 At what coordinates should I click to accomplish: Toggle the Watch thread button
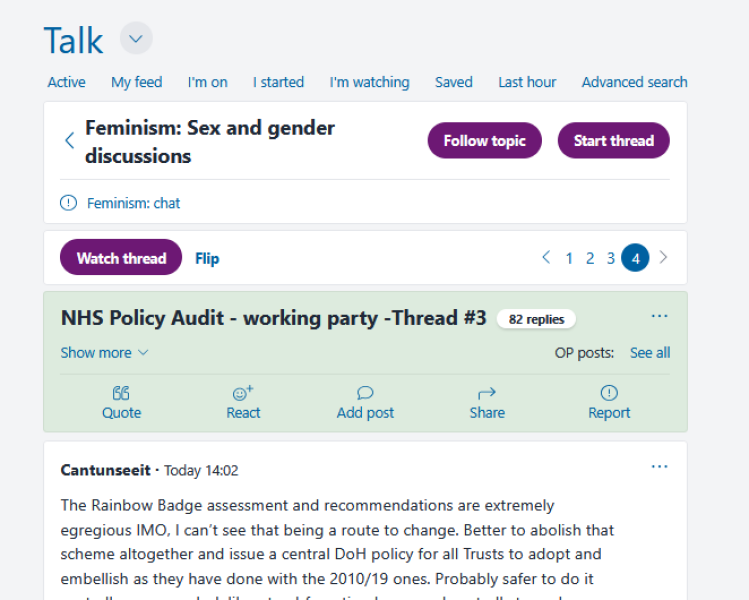click(x=121, y=258)
